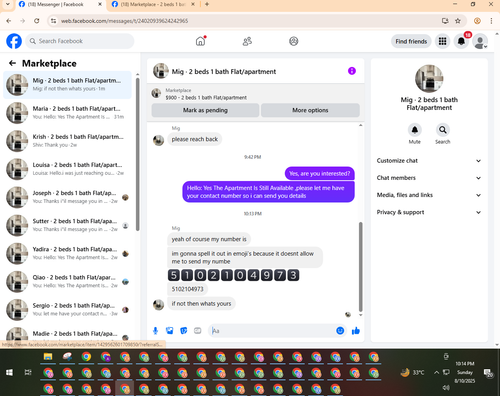This screenshot has height=396, width=500.
Task: Switch to the Marketplace browser tab
Action: click(153, 5)
